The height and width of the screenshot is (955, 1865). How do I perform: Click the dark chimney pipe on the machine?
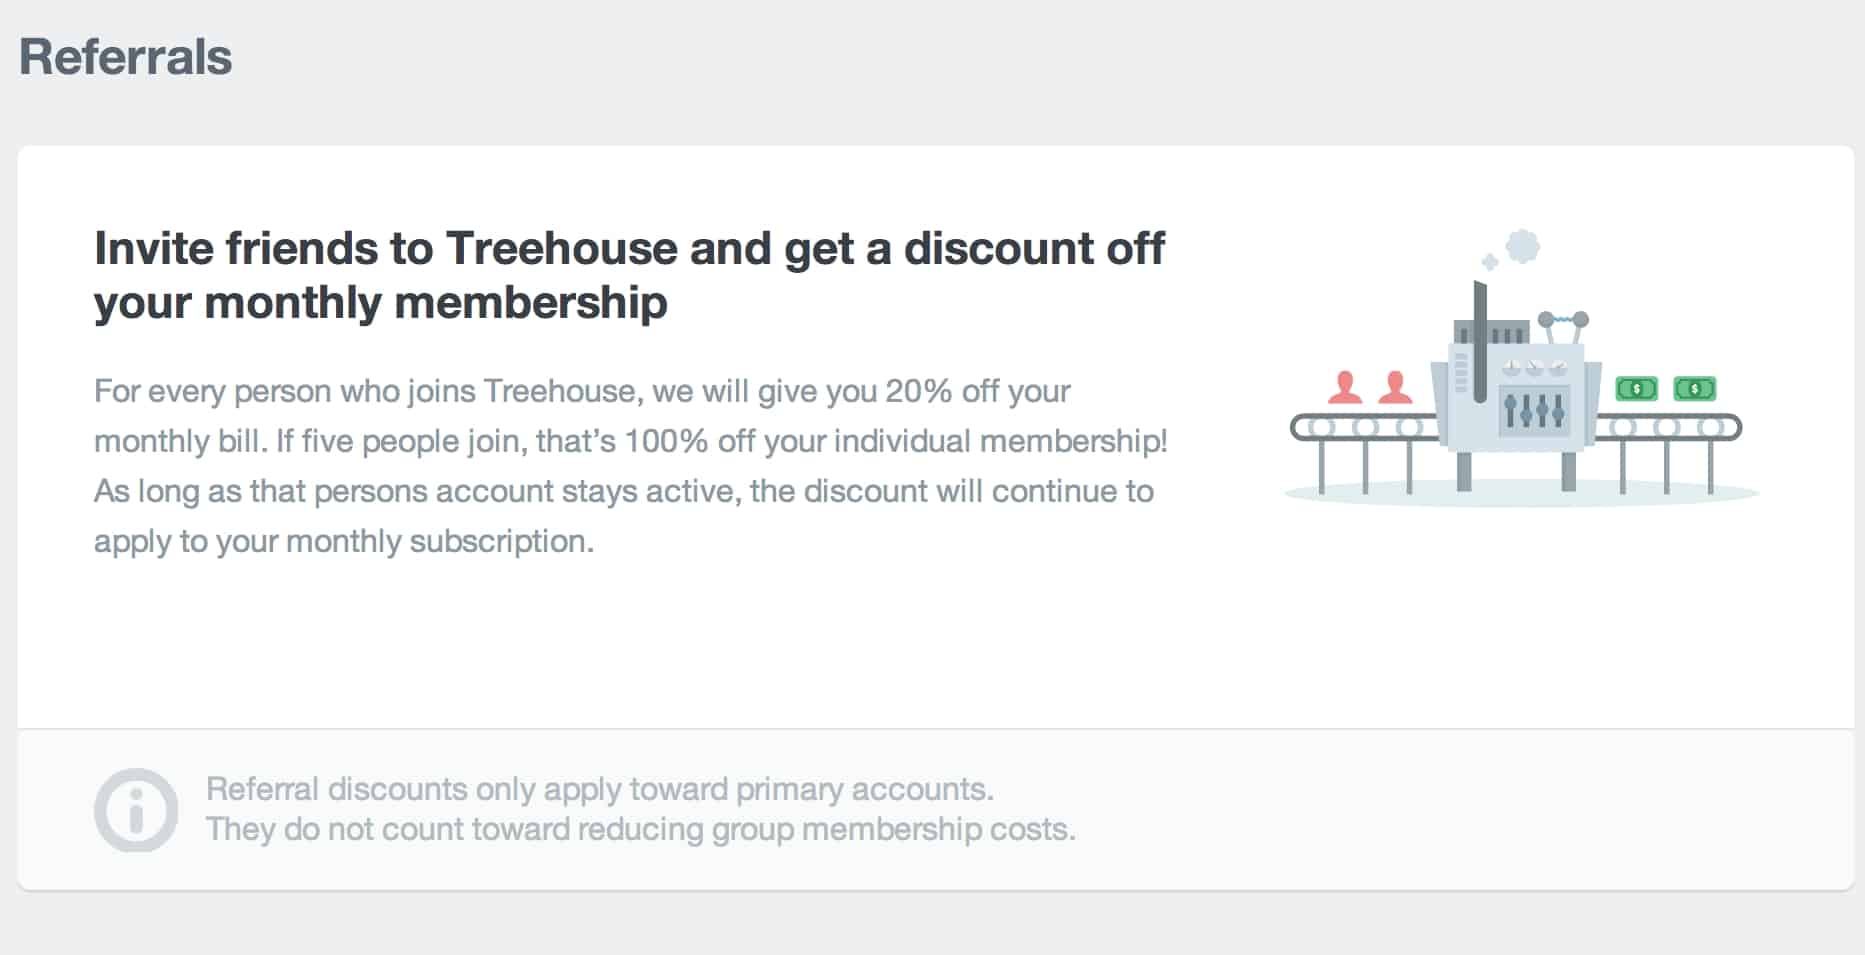point(1481,340)
